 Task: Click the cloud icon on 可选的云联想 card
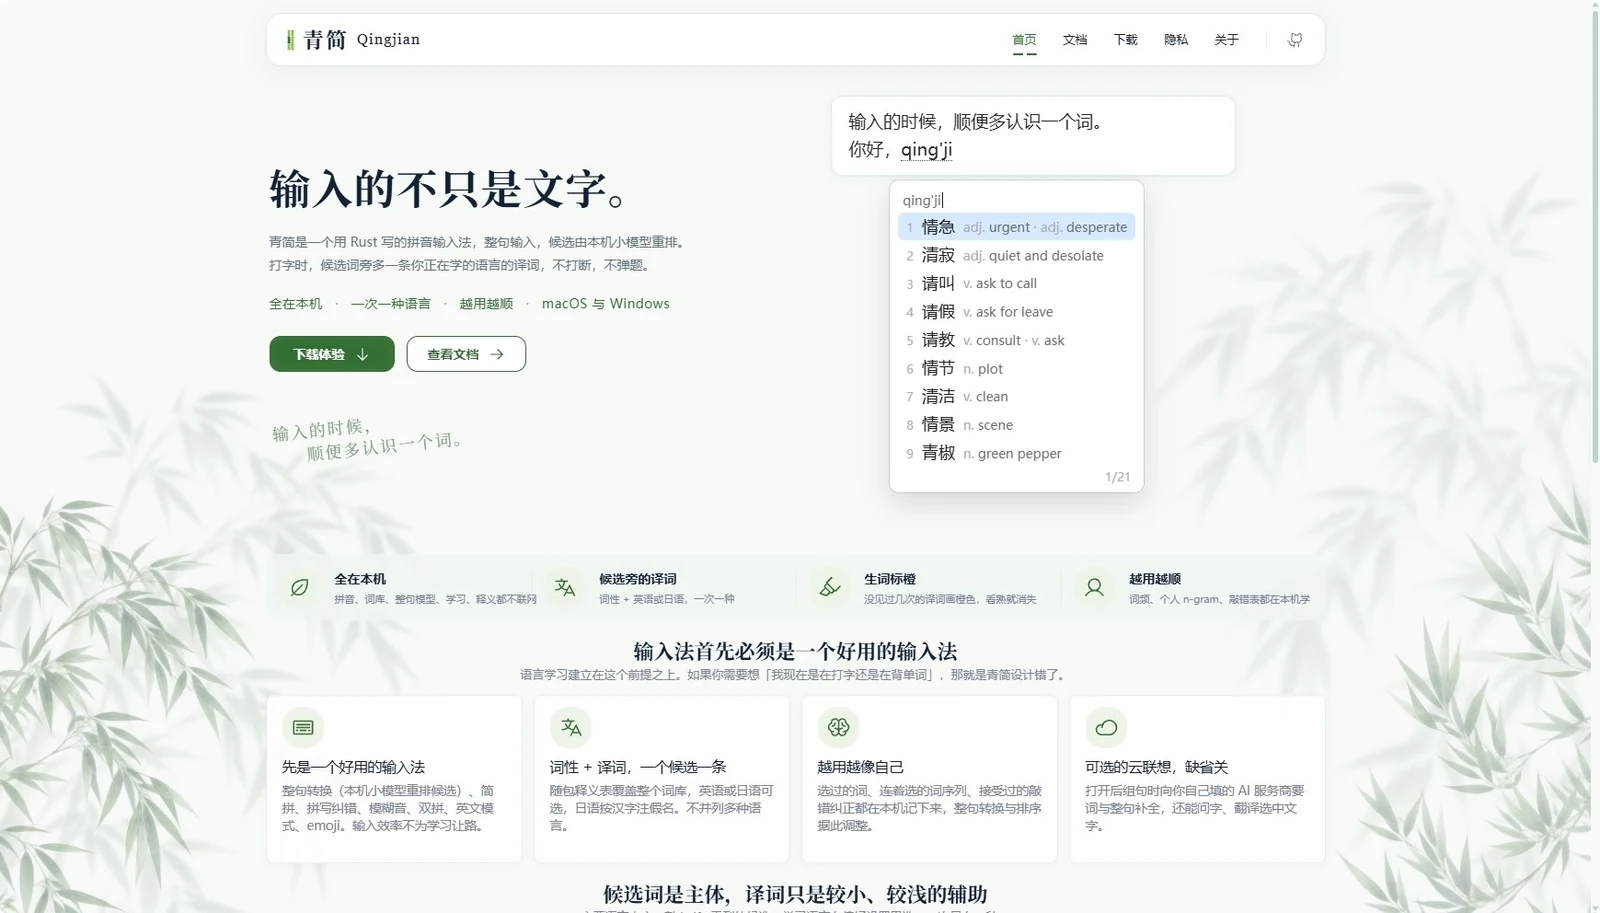[x=1106, y=727]
